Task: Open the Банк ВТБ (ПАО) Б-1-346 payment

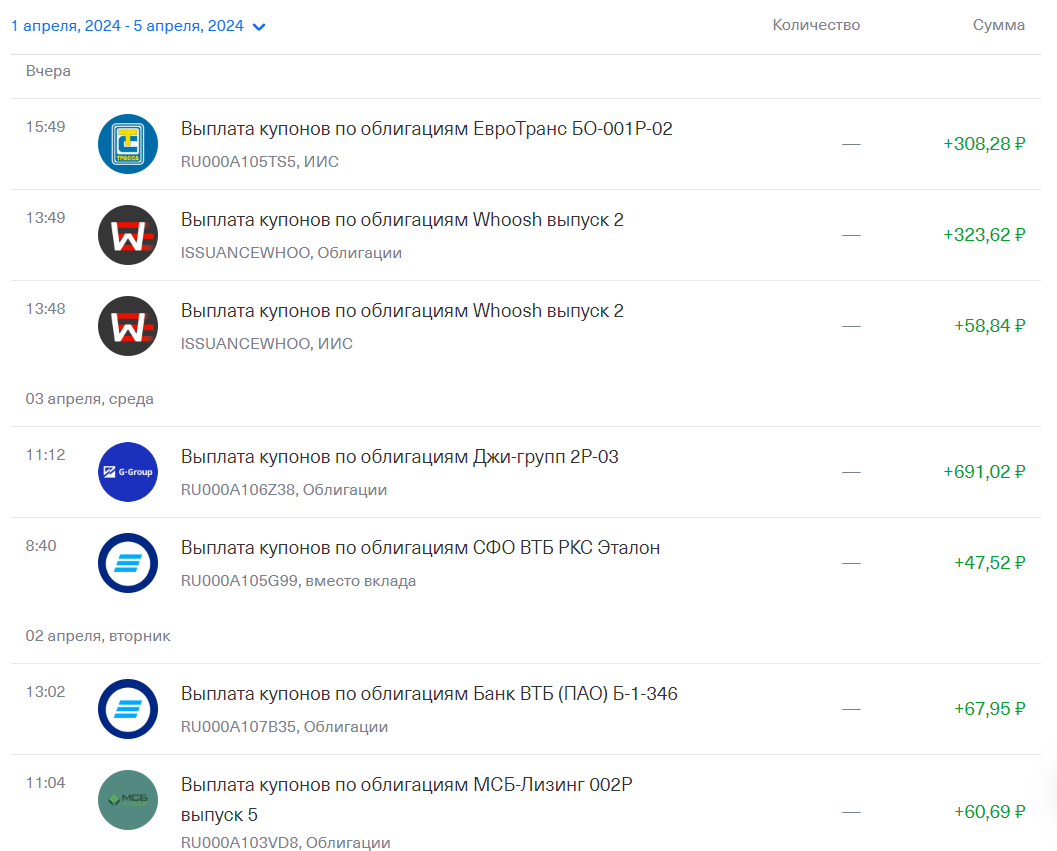Action: pyautogui.click(x=526, y=709)
